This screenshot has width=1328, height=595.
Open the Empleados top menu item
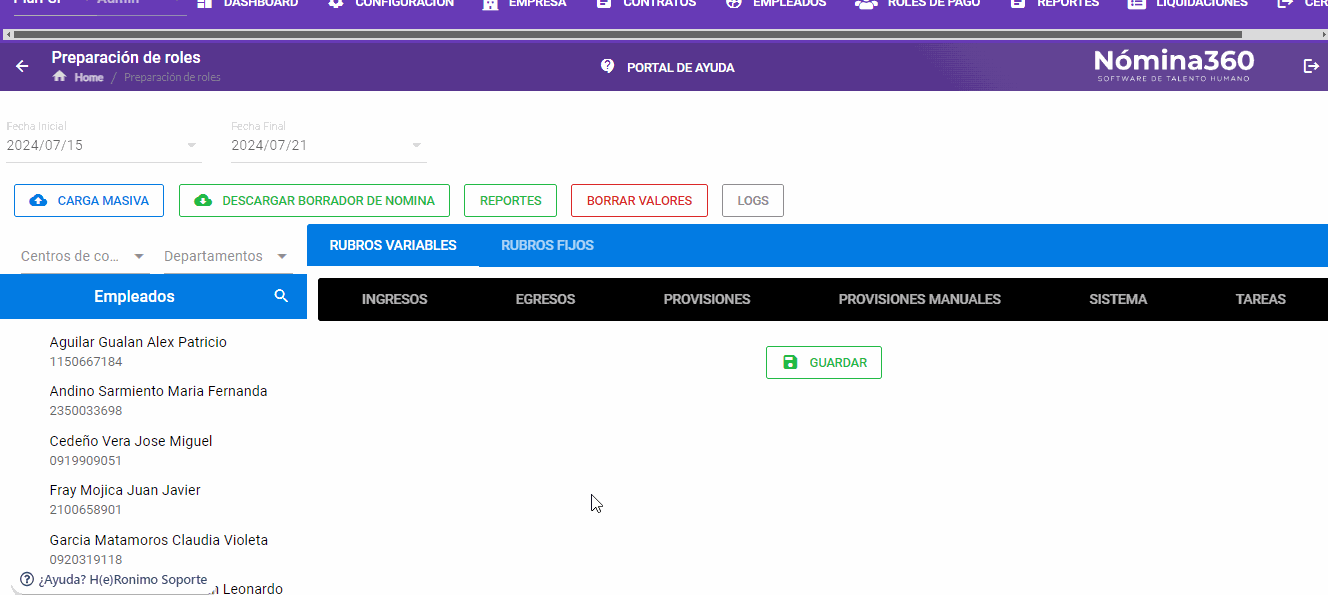tap(776, 4)
